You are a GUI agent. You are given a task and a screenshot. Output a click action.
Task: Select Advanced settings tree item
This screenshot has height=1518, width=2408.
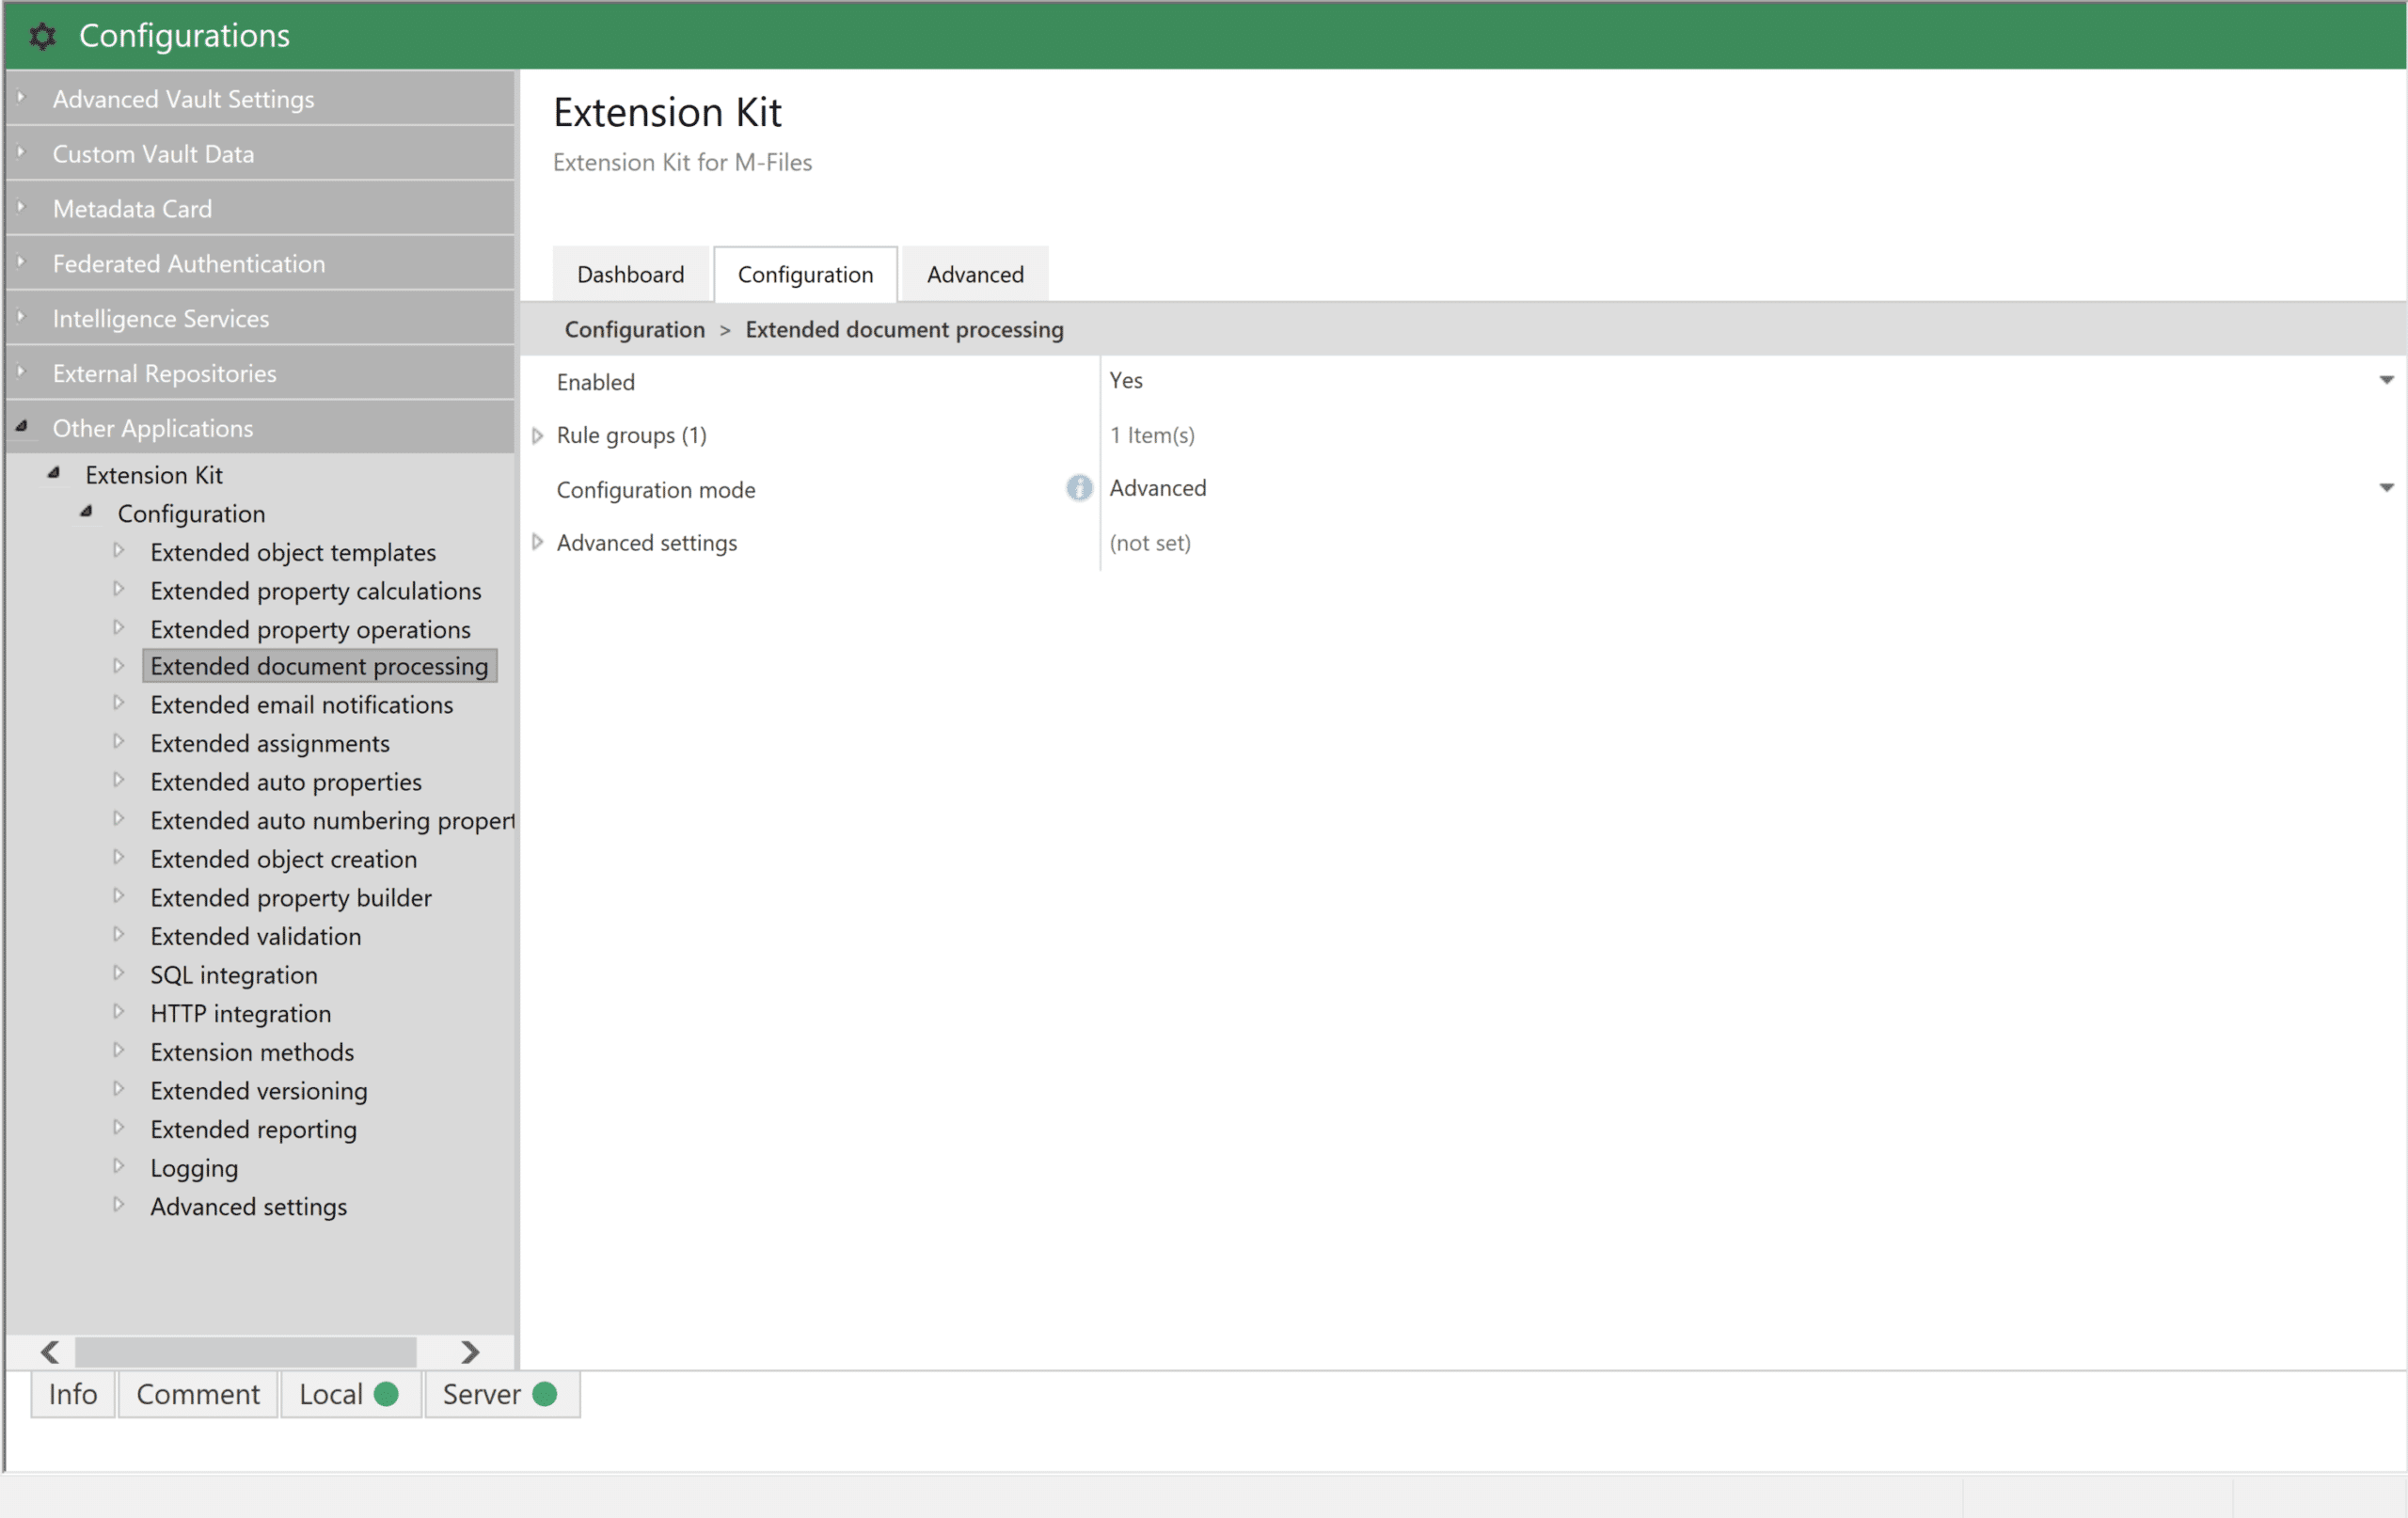[x=249, y=1207]
